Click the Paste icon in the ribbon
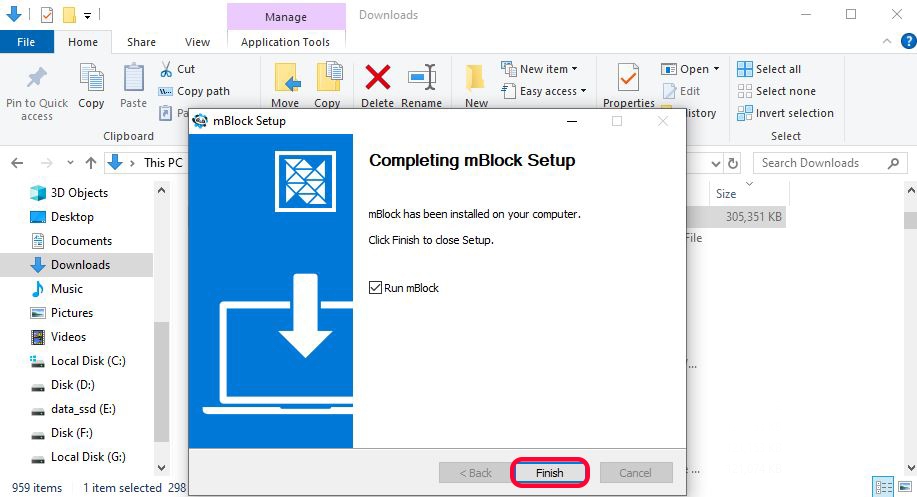The image size is (917, 497). click(133, 79)
